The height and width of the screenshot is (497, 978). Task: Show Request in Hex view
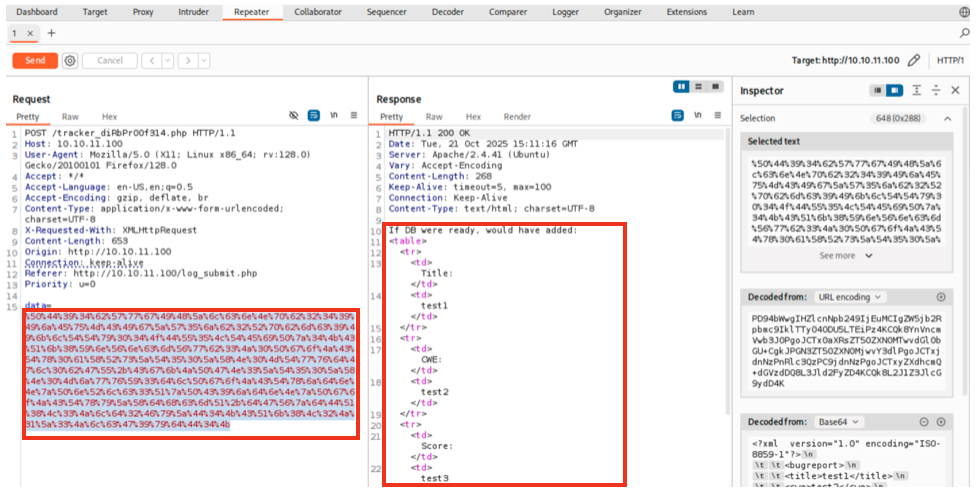[x=109, y=117]
